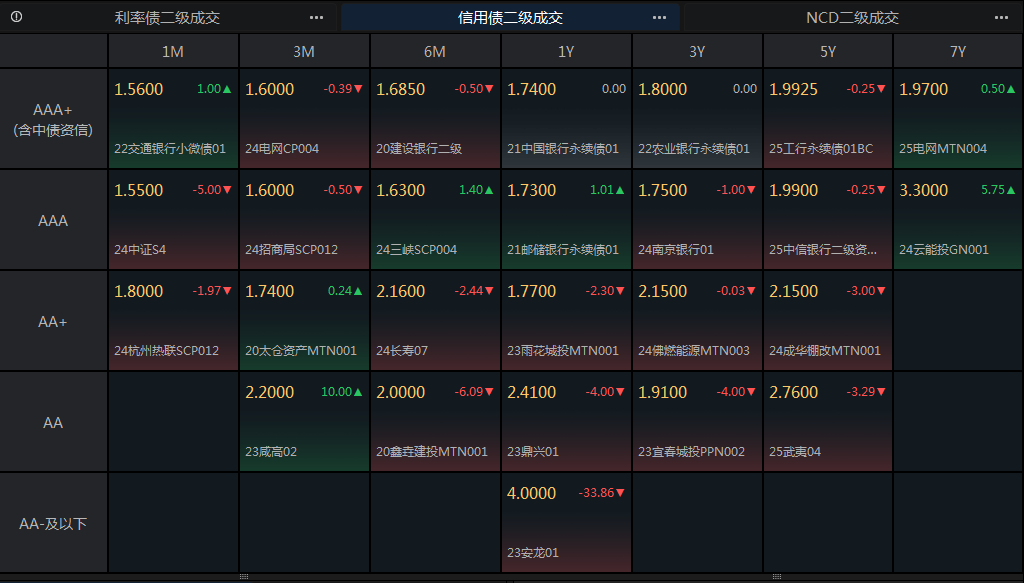The width and height of the screenshot is (1024, 583).
Task: Open the 24电网CP004 bond cell
Action: coord(304,119)
